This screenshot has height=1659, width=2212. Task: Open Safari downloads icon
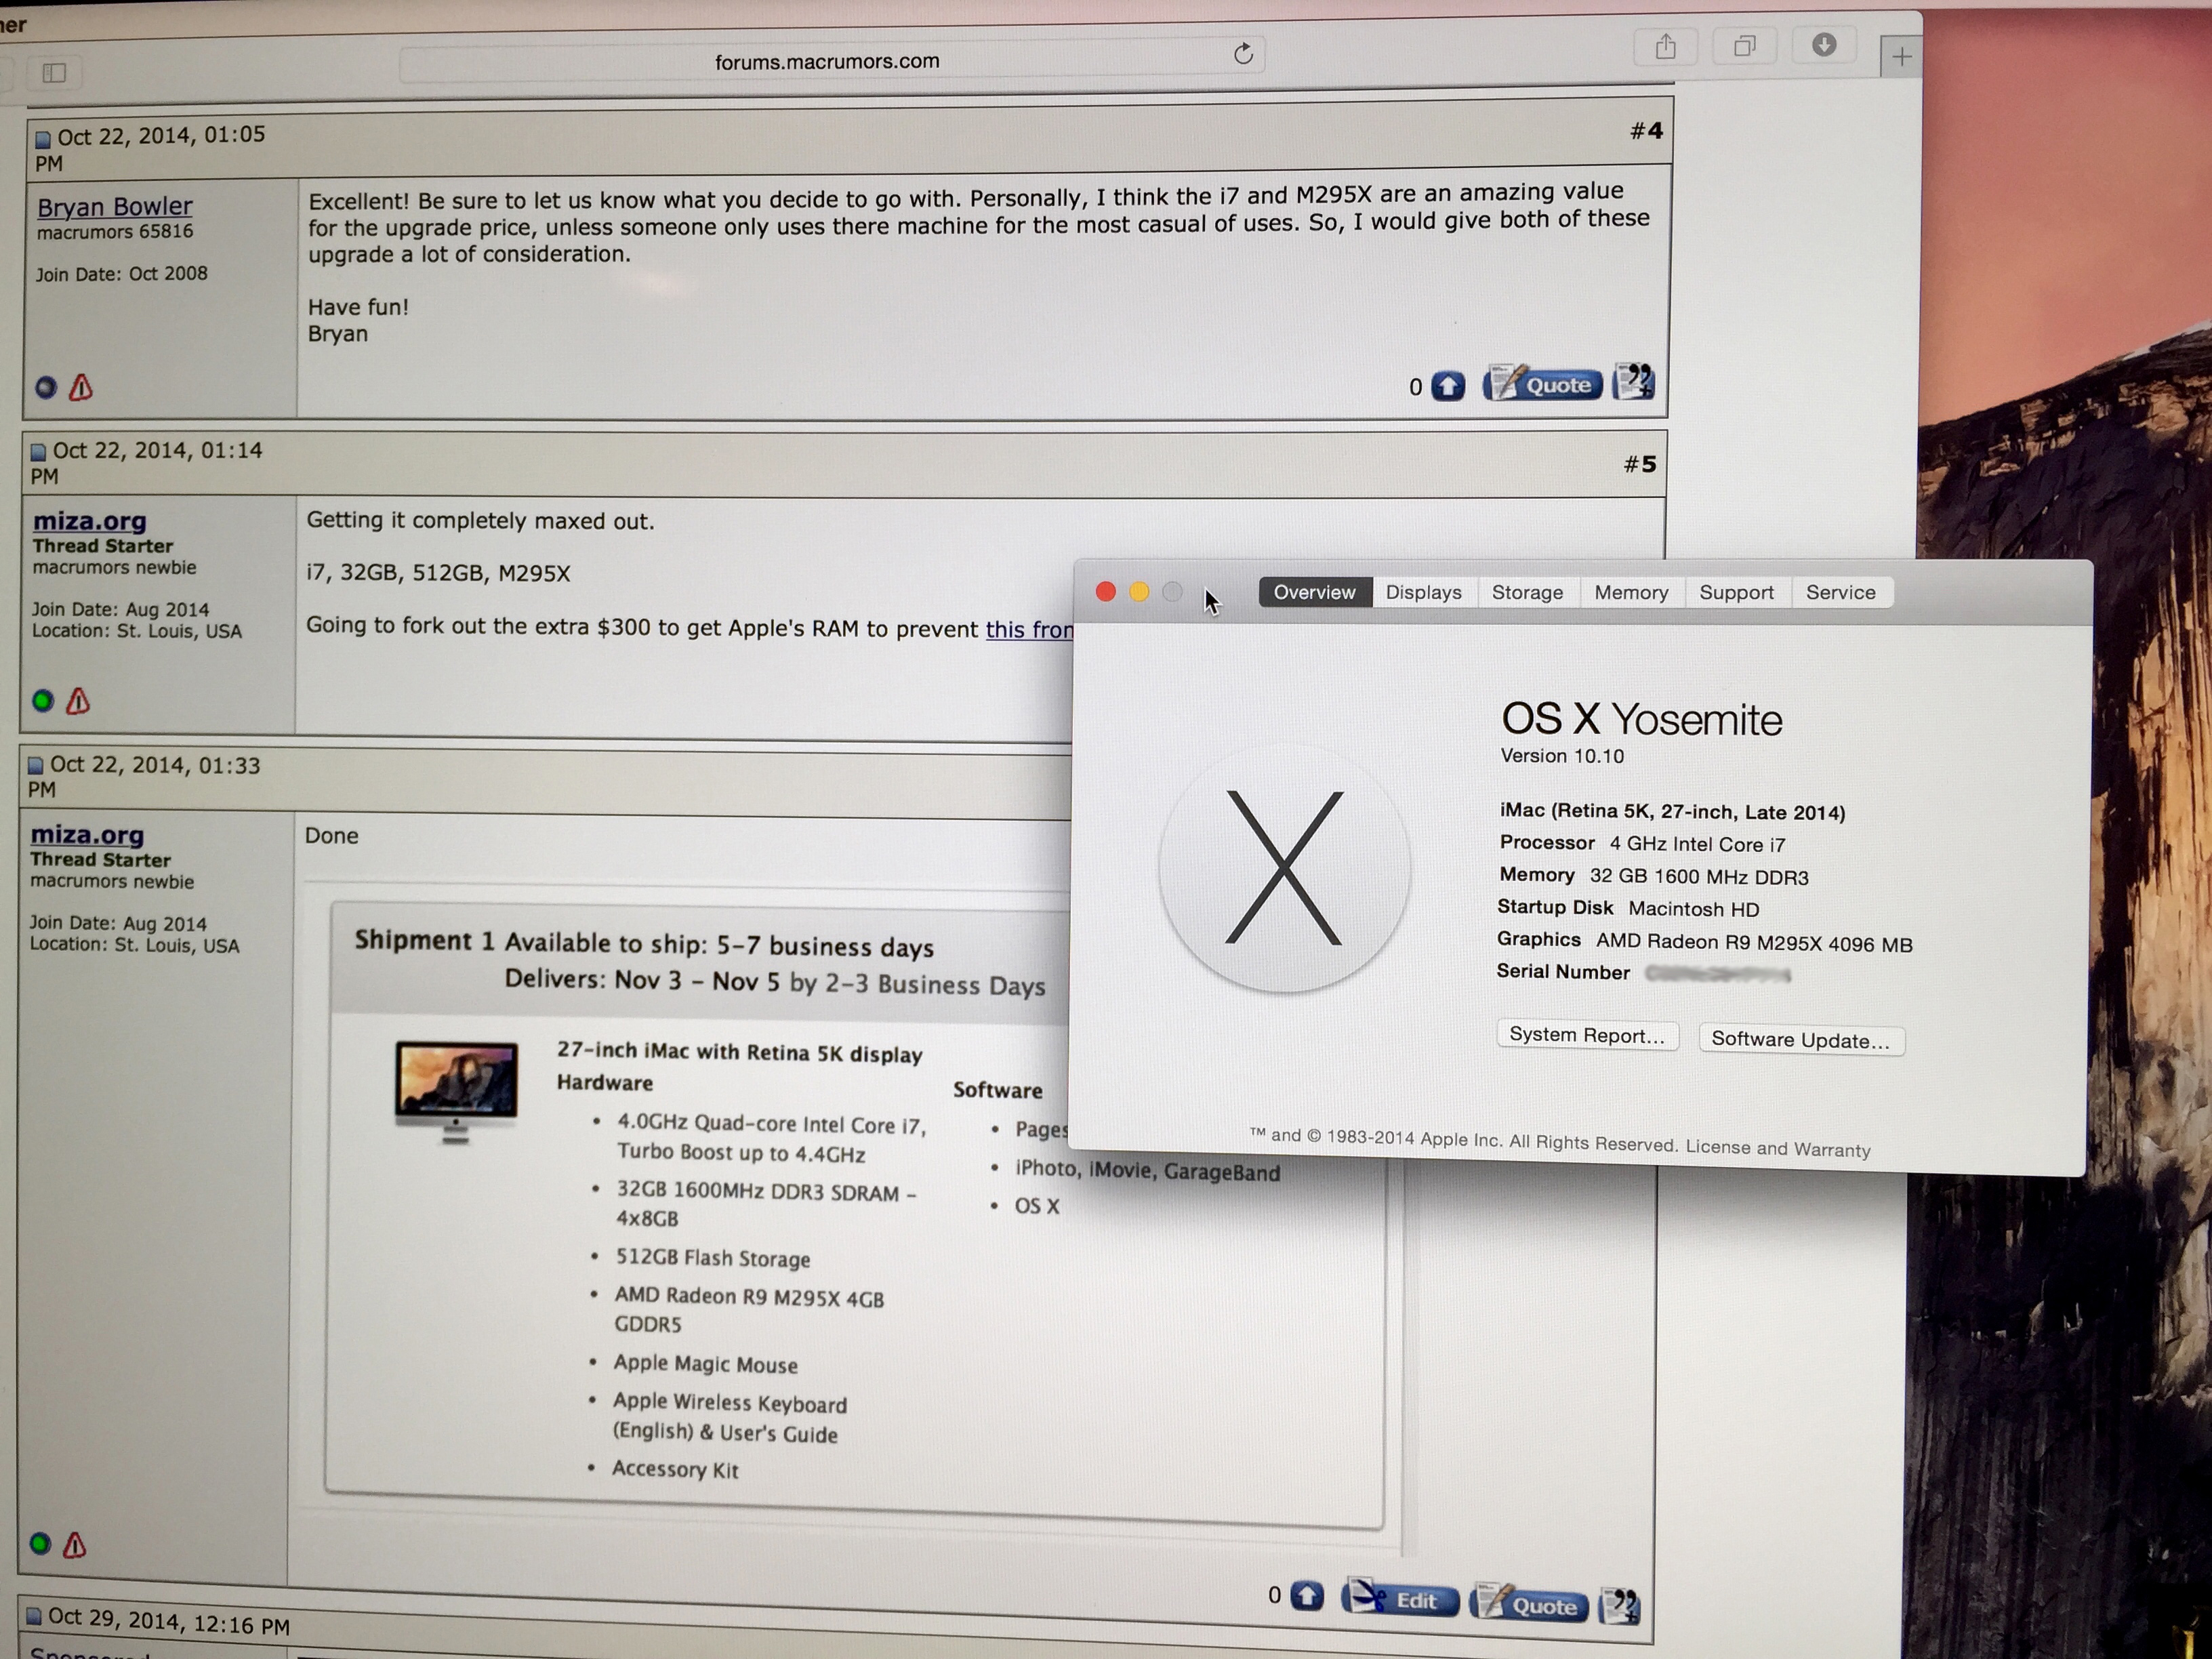pyautogui.click(x=1824, y=44)
